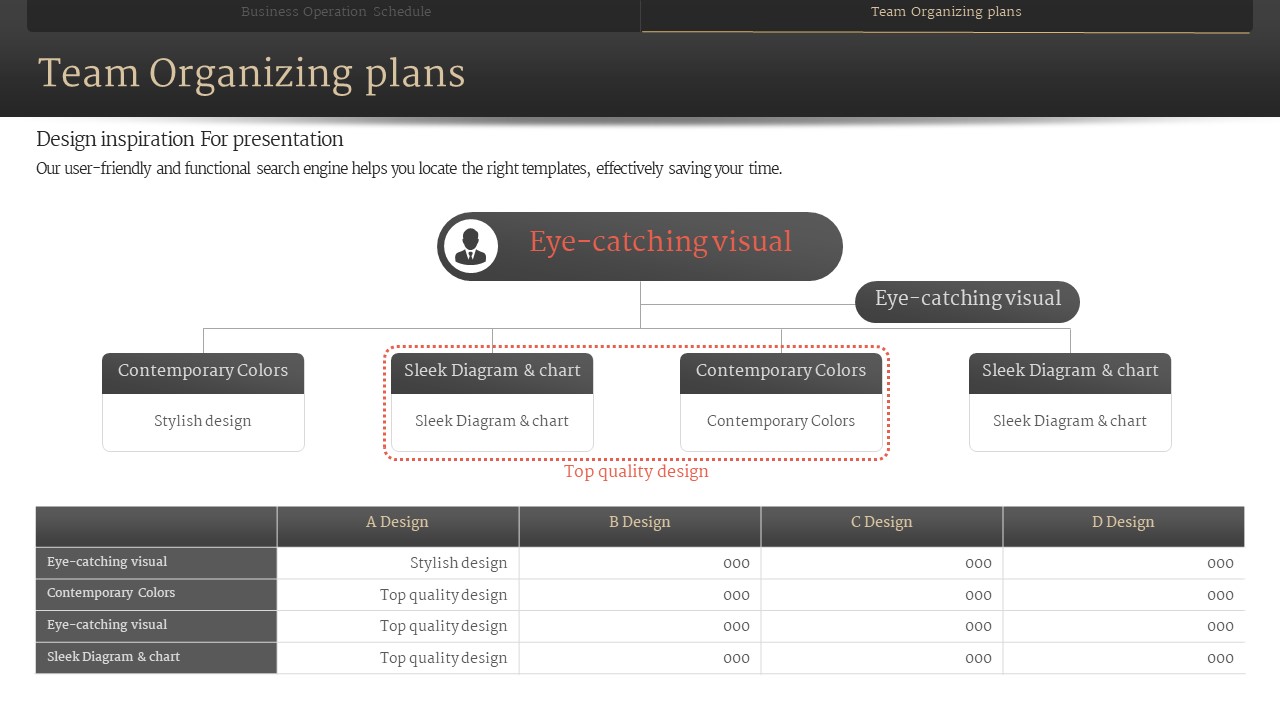This screenshot has height=720, width=1280.
Task: Click the Design inspiration For presentation subtitle
Action: (190, 139)
